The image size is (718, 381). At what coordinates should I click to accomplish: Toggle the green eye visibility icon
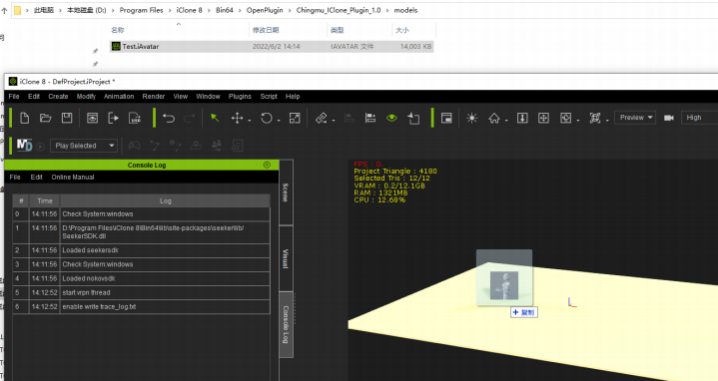click(x=392, y=118)
